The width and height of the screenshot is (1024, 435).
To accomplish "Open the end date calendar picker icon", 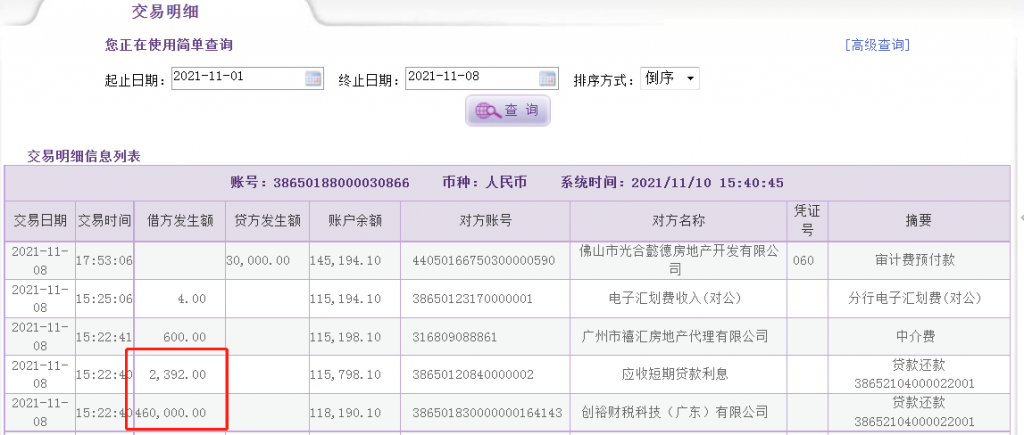I will pos(547,78).
